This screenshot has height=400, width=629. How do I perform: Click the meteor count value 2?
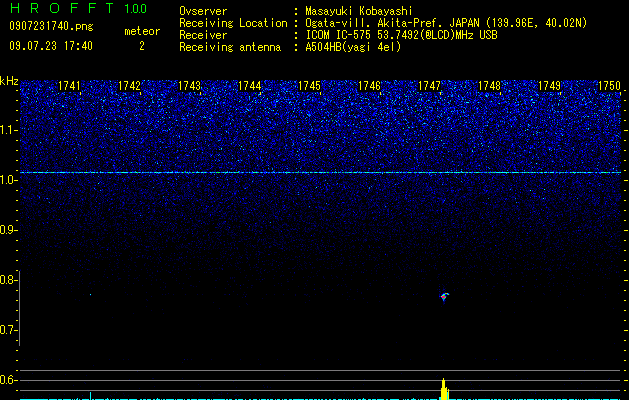[142, 46]
